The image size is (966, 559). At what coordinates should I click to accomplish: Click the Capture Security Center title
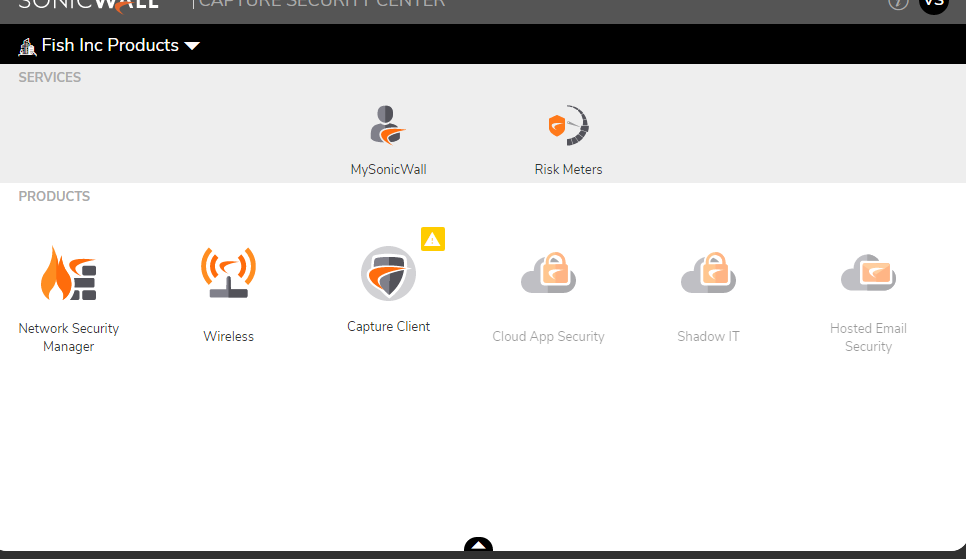[x=322, y=4]
